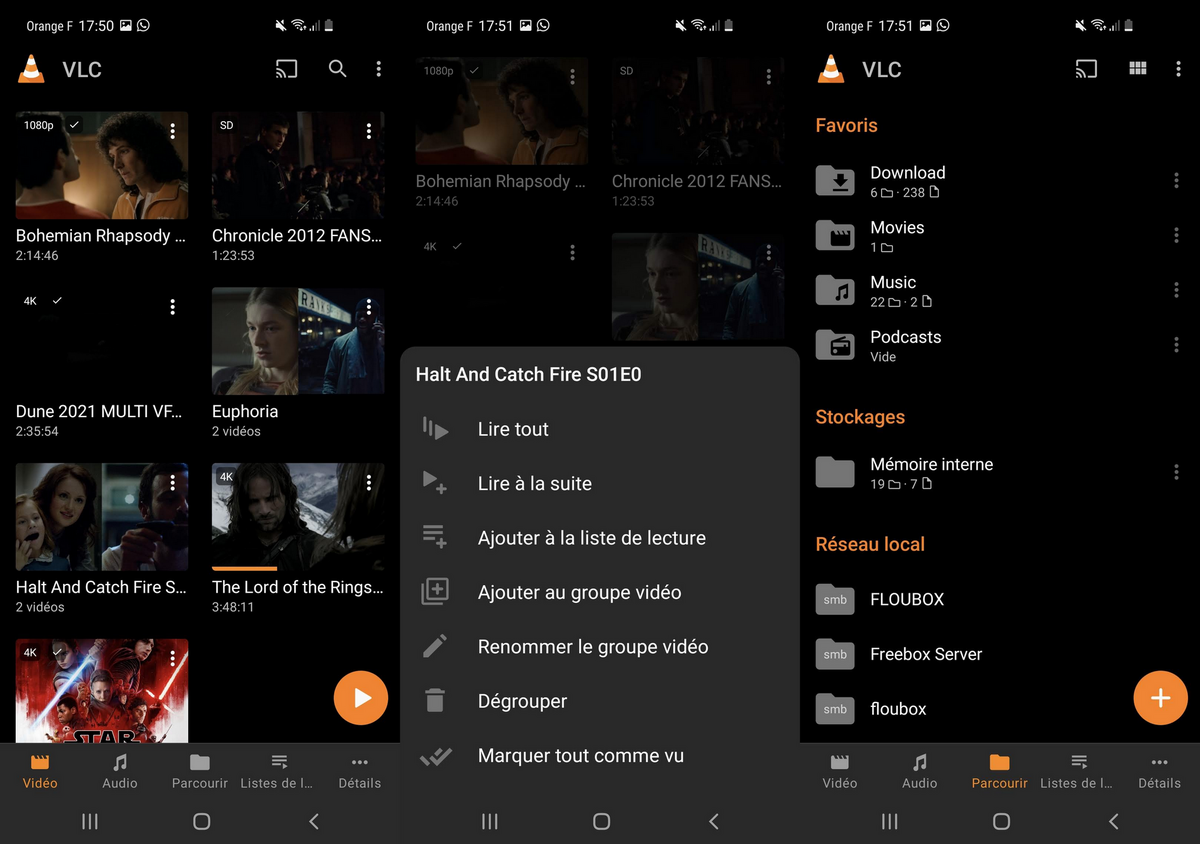Play the Dune 2021 MULTI VF video
The height and width of the screenshot is (844, 1200).
point(102,364)
